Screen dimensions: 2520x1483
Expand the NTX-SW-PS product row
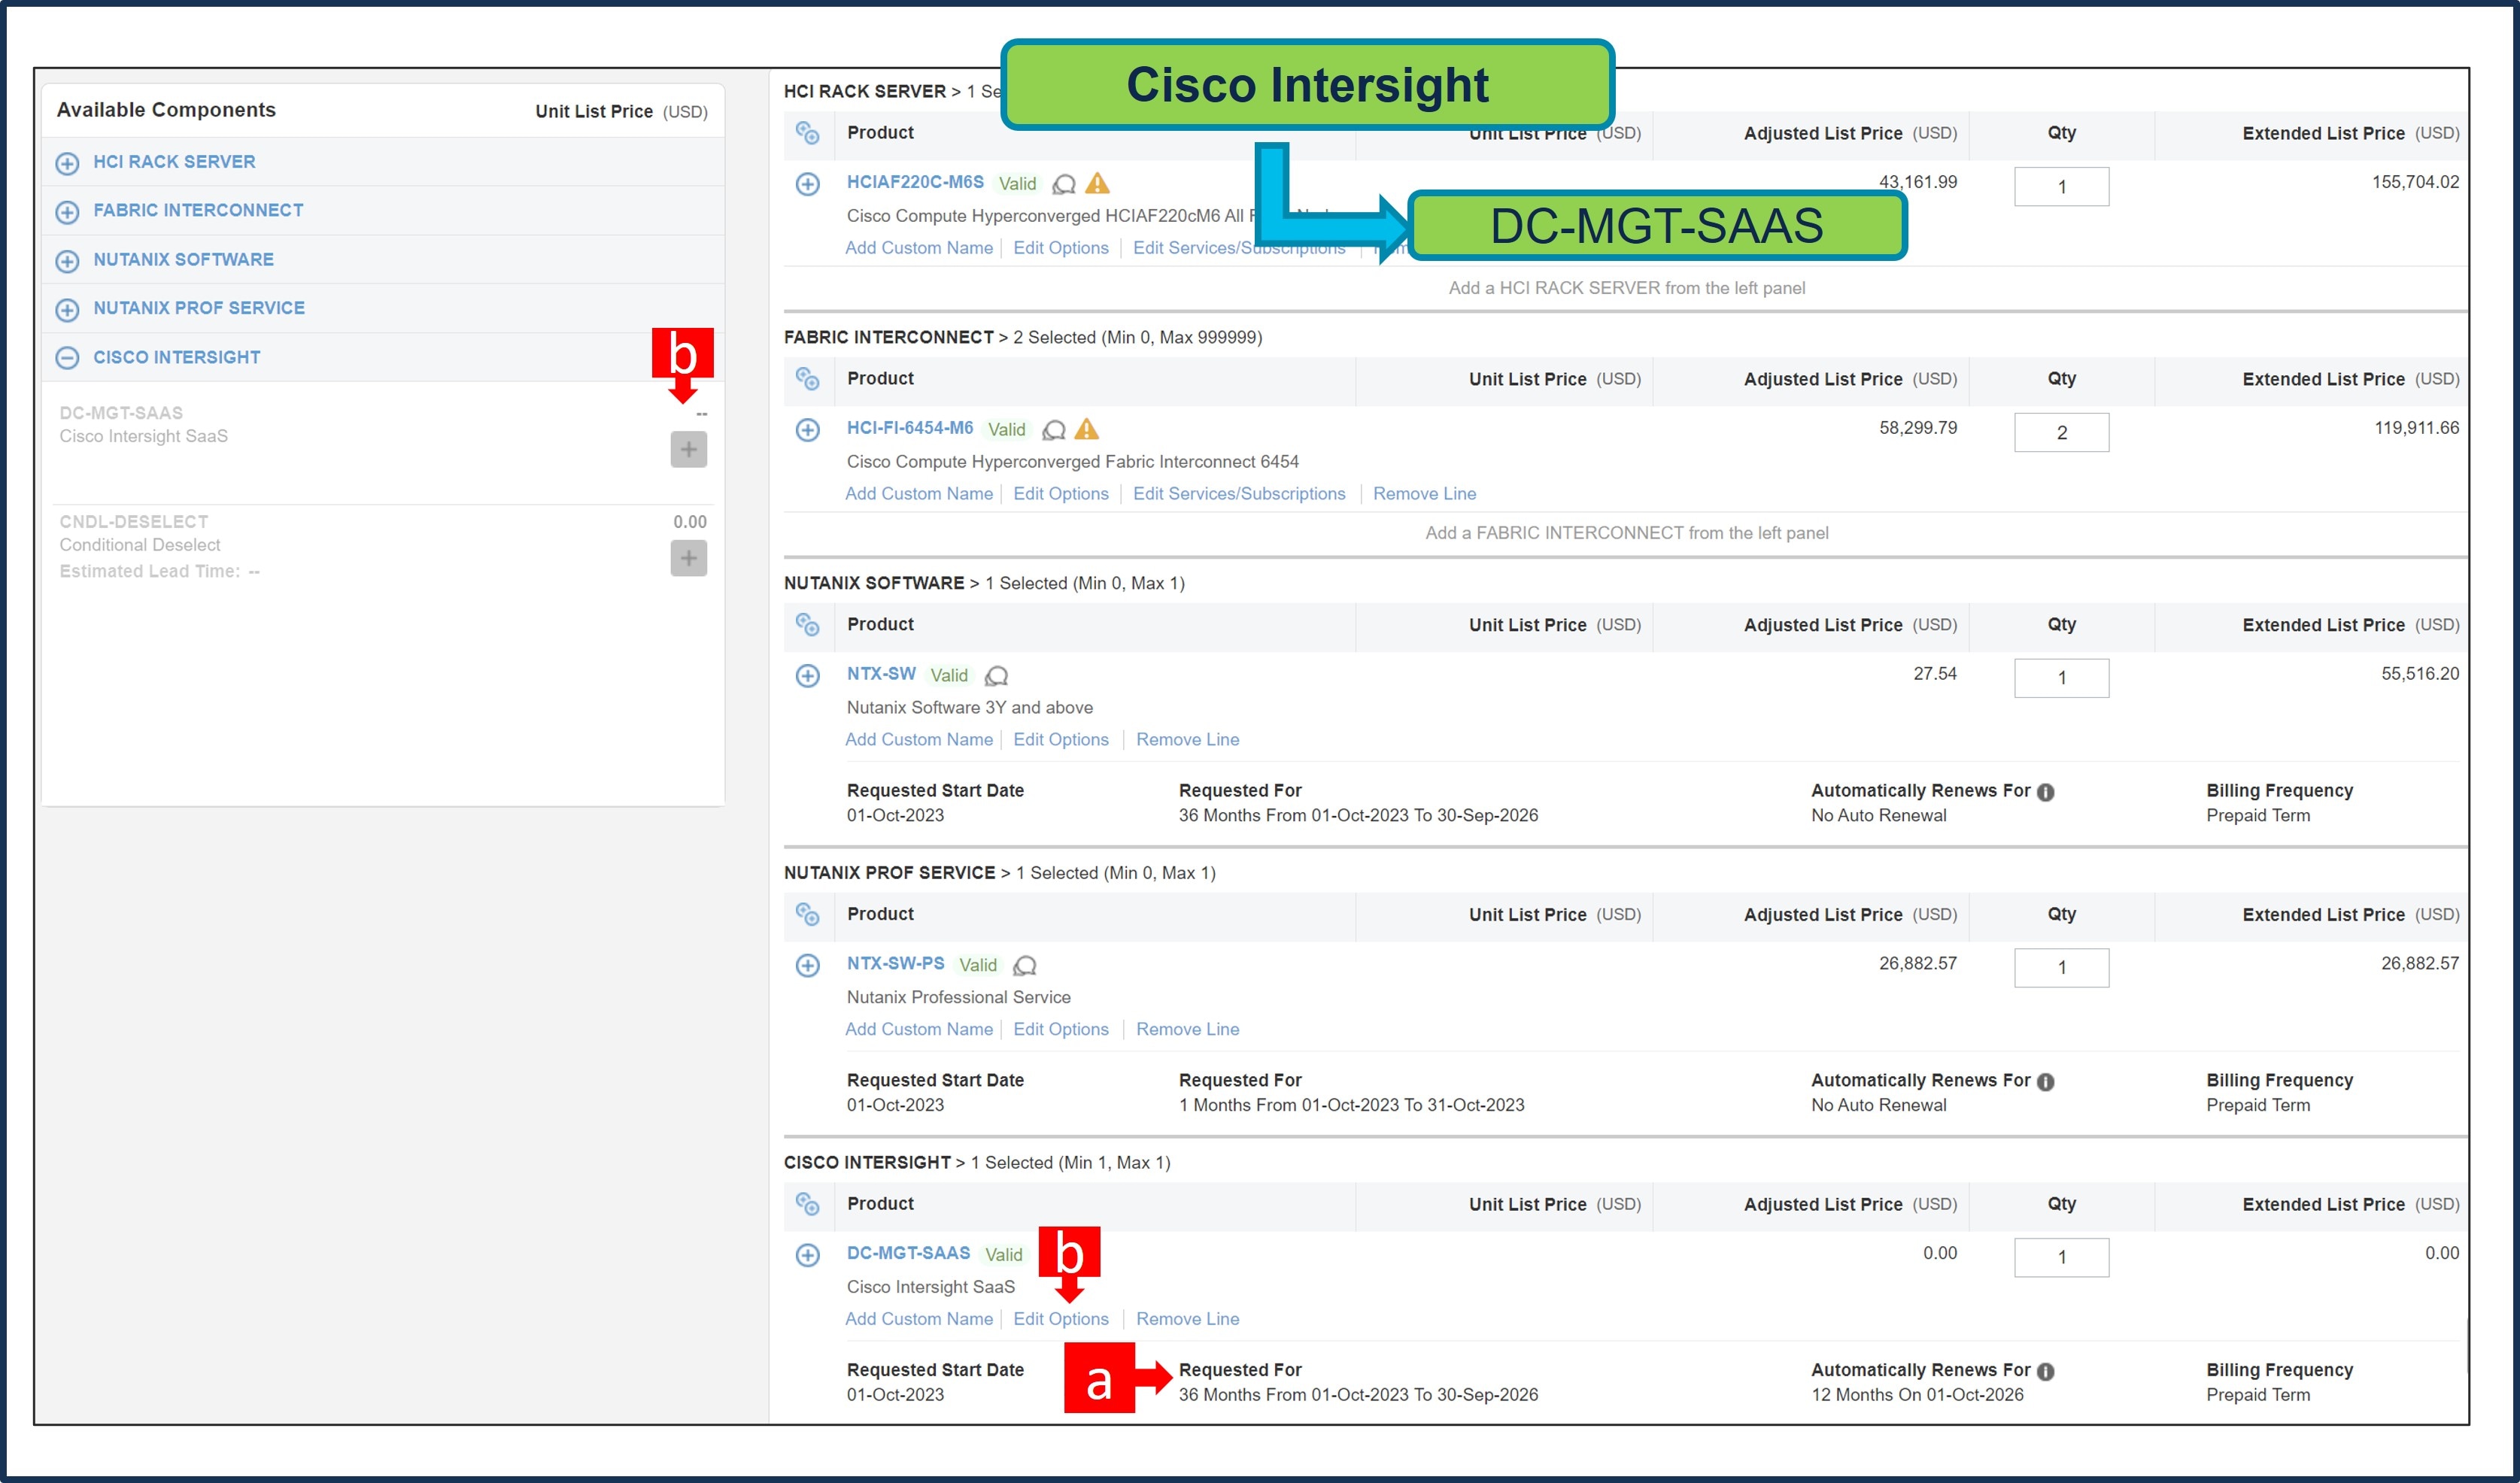click(x=807, y=966)
